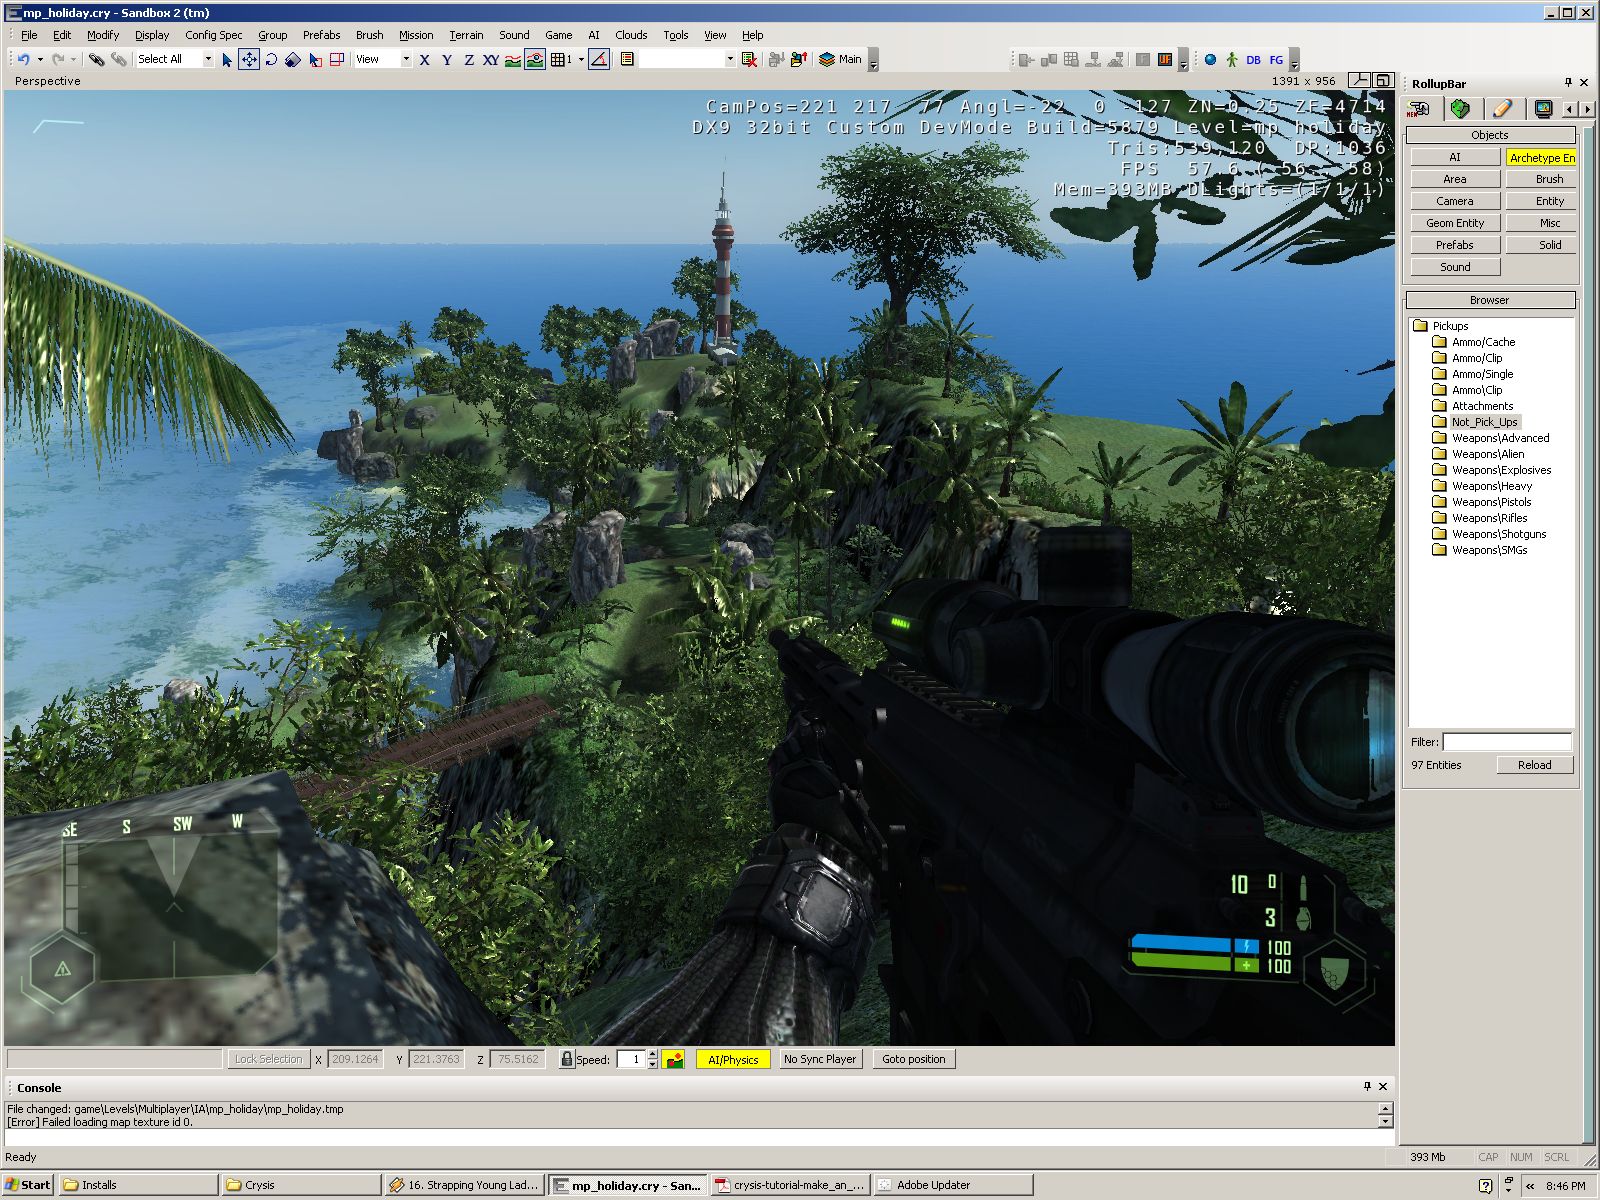1600x1200 pixels.
Task: Click the orange UF toolbar icon
Action: coord(1165,59)
